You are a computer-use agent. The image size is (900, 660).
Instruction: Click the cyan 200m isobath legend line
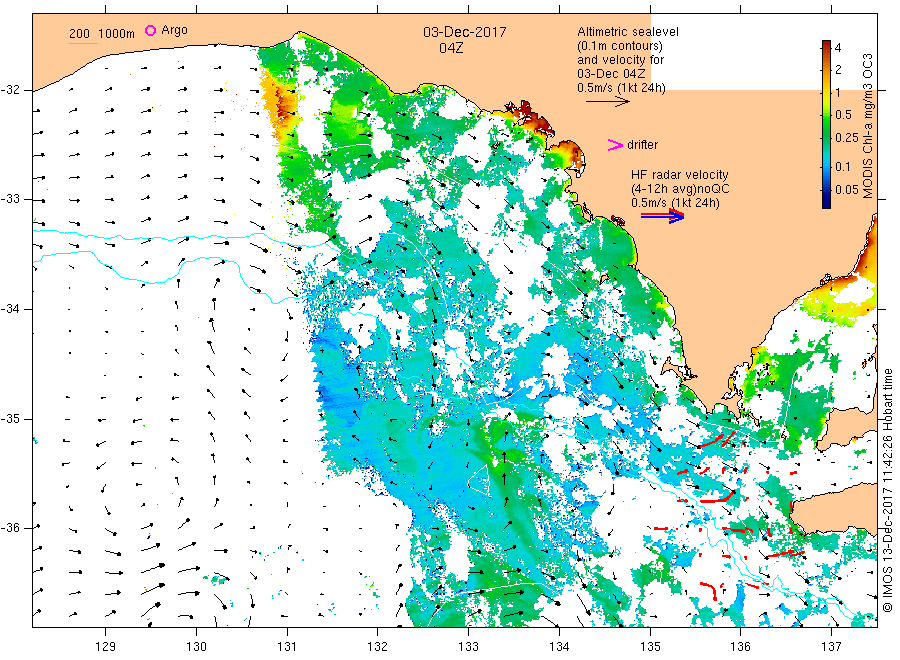point(83,44)
